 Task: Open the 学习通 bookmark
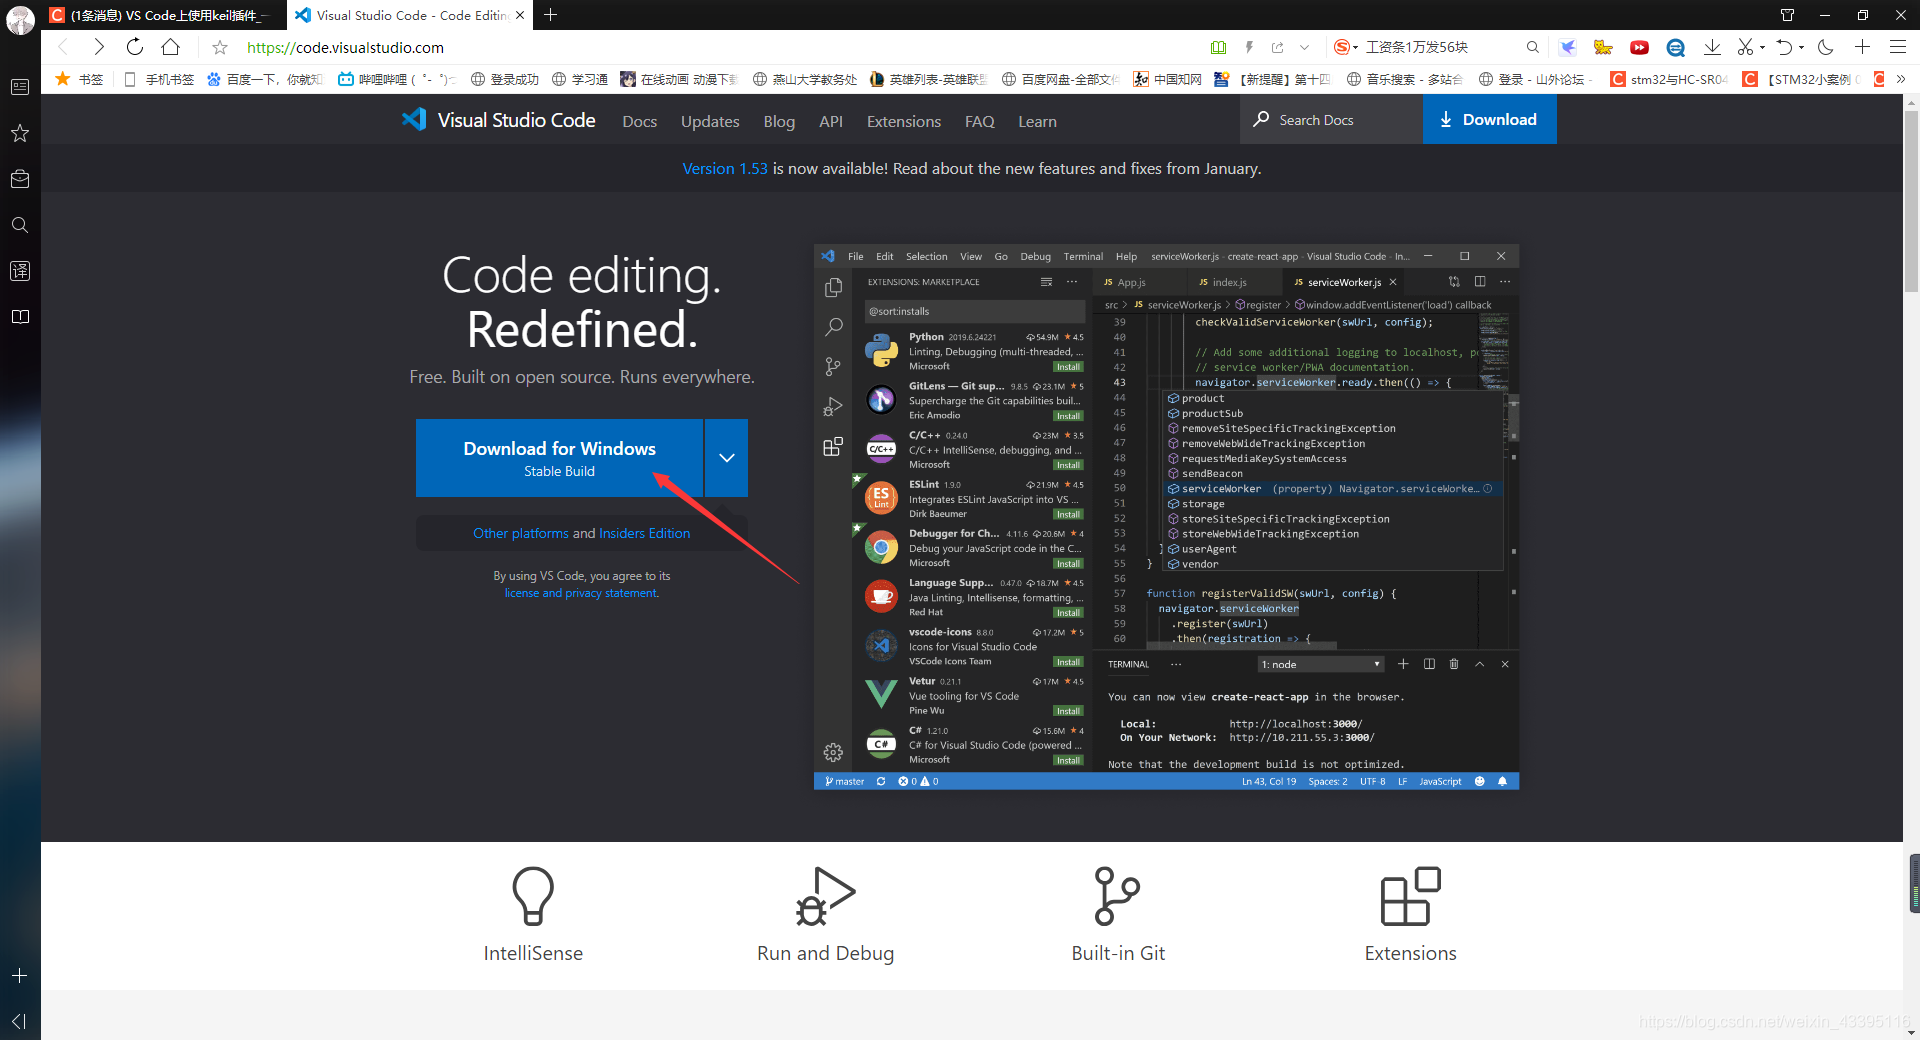(x=579, y=79)
